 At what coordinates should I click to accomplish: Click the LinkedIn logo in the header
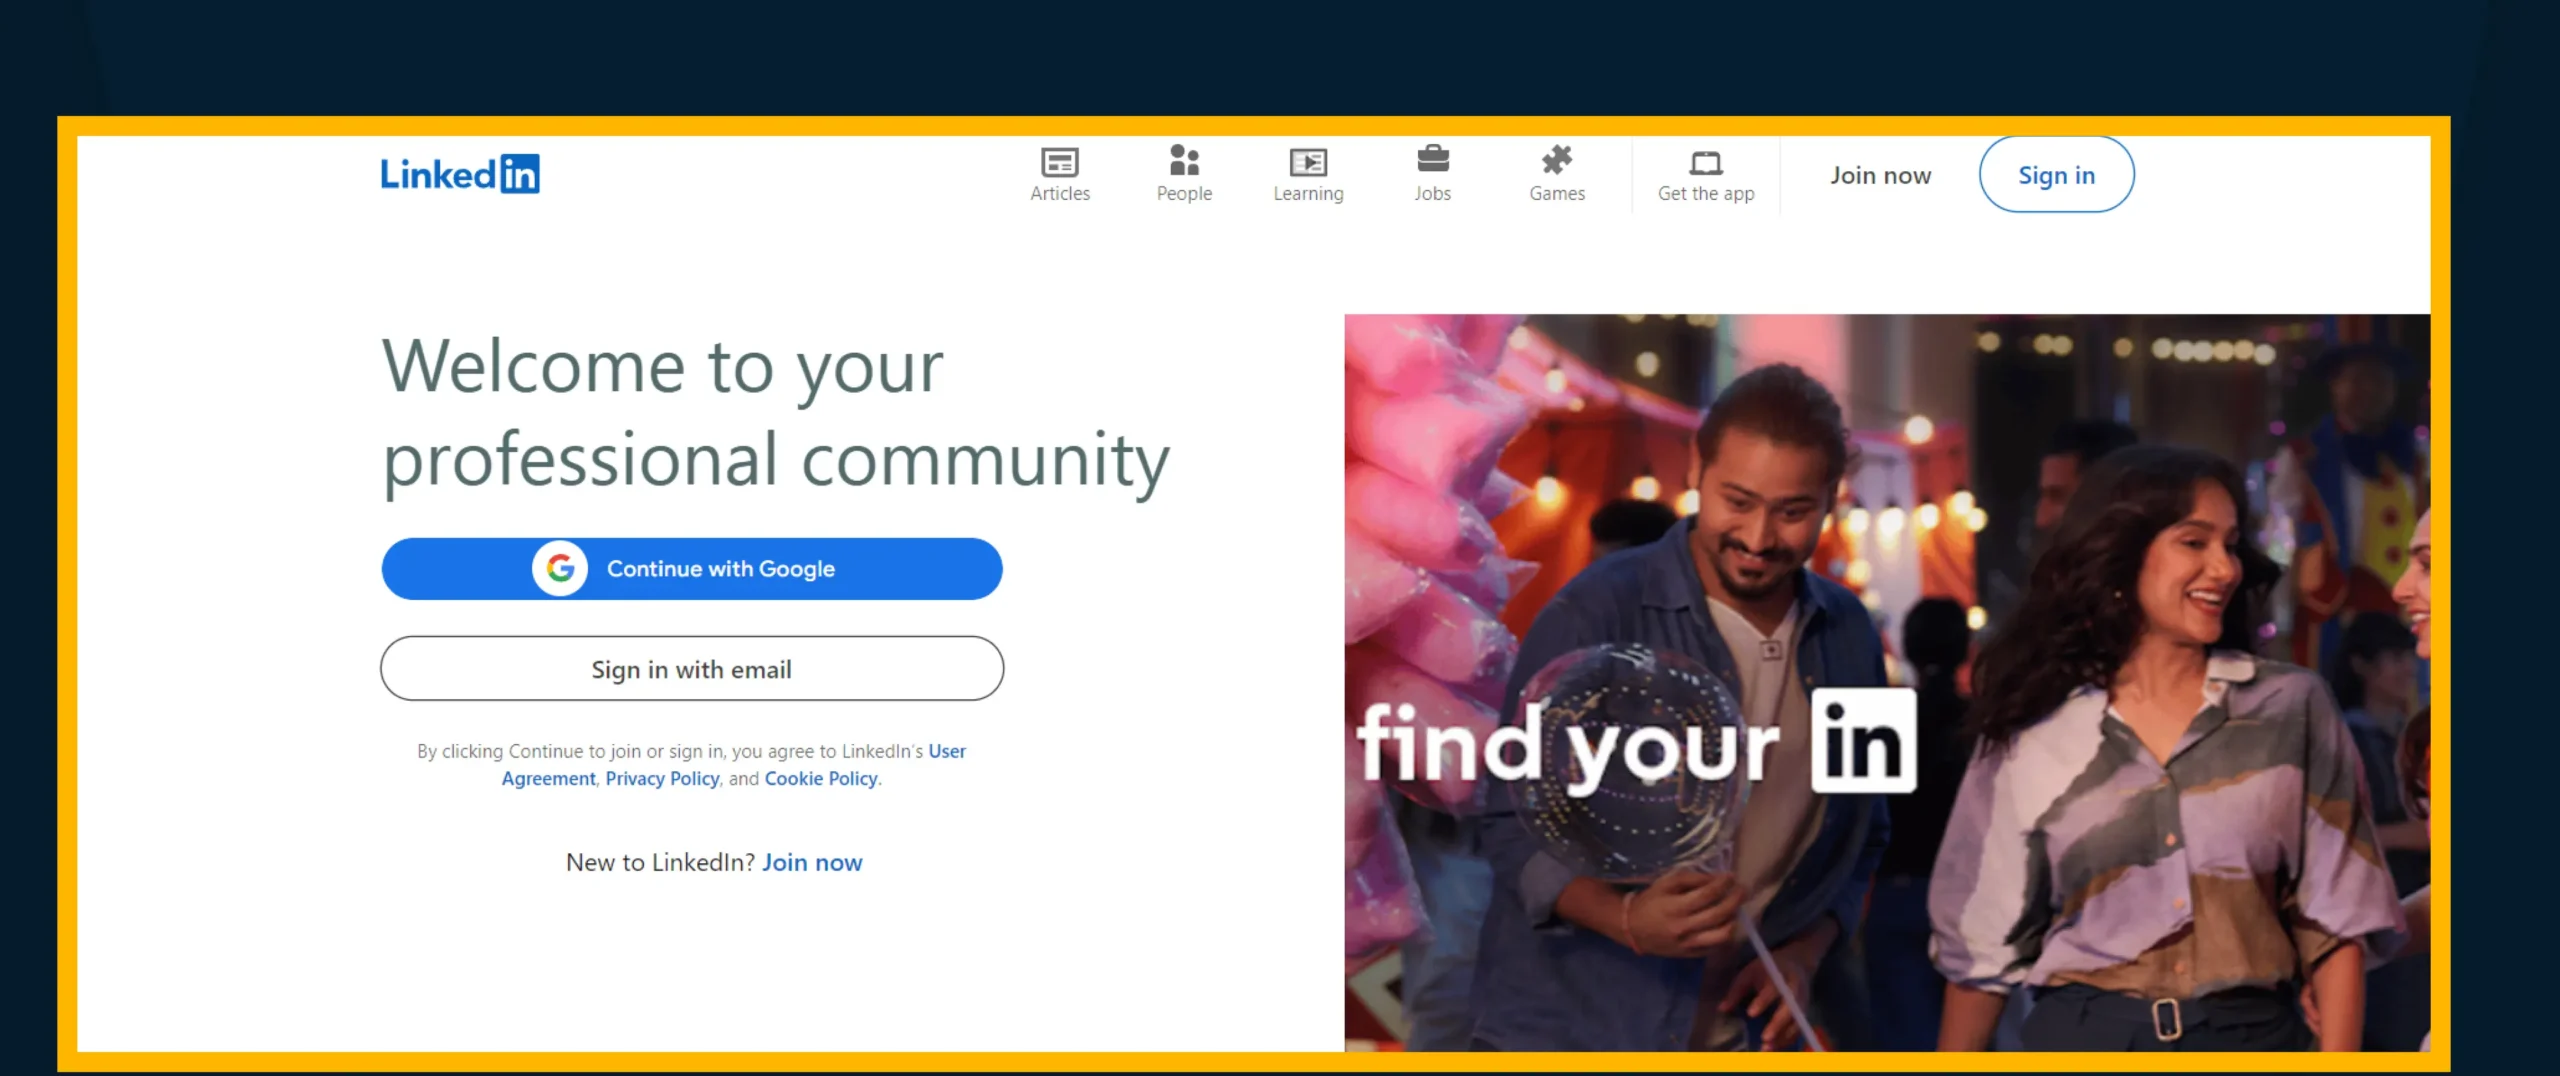[x=459, y=174]
